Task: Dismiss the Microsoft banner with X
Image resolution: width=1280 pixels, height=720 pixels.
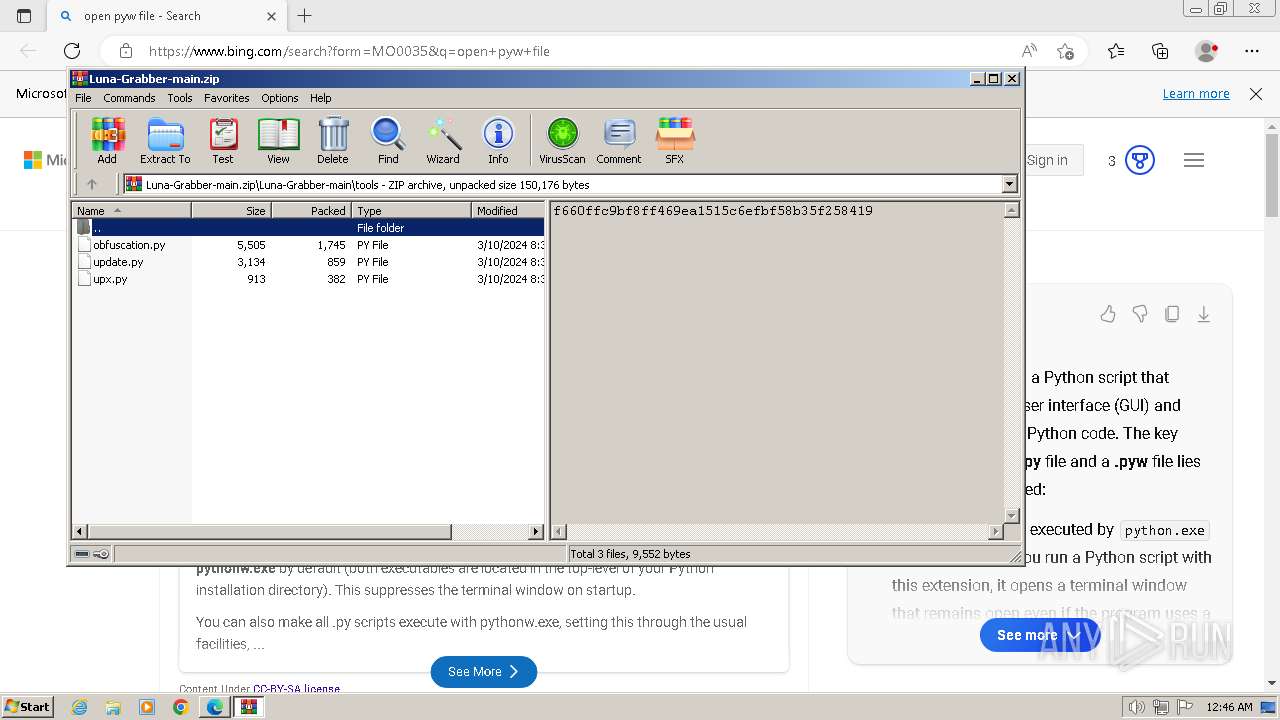Action: click(1256, 94)
